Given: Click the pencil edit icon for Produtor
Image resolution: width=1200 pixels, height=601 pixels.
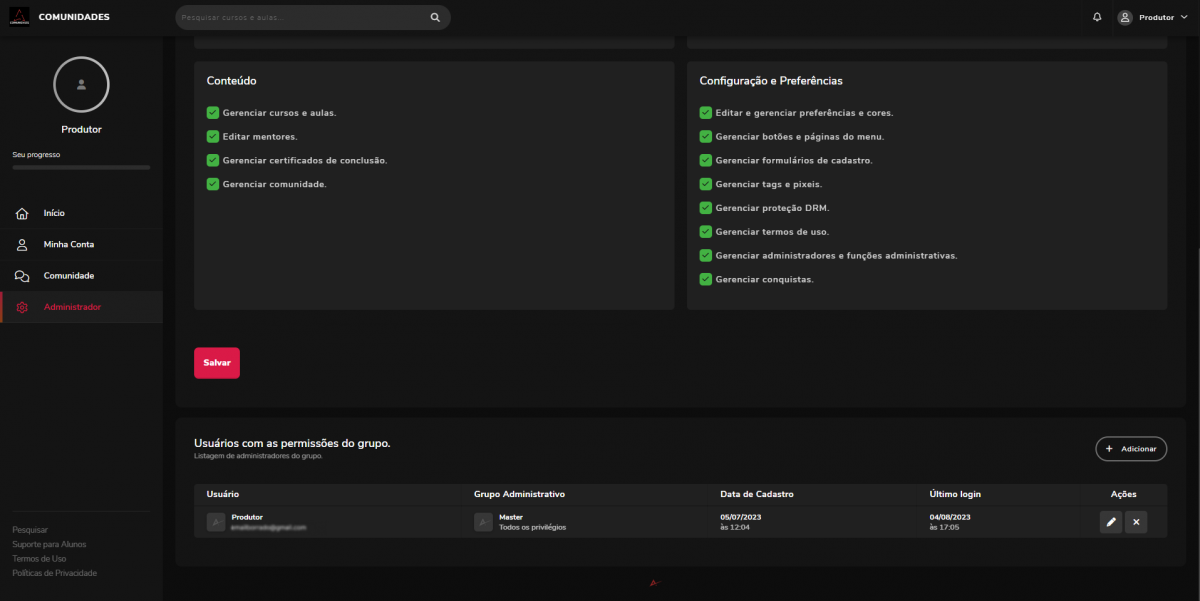Looking at the screenshot, I should [1110, 522].
